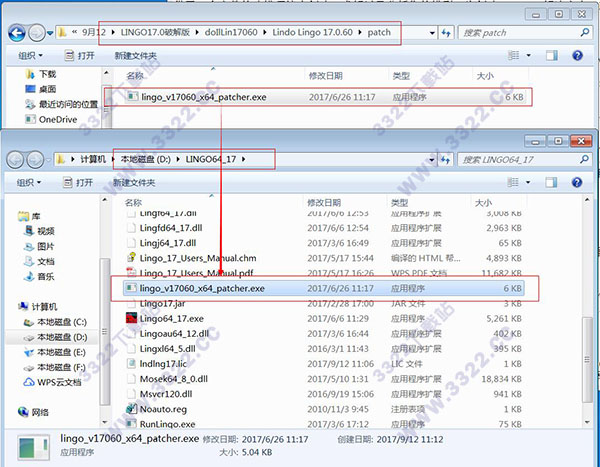Refresh address bar in patch window

[x=446, y=33]
